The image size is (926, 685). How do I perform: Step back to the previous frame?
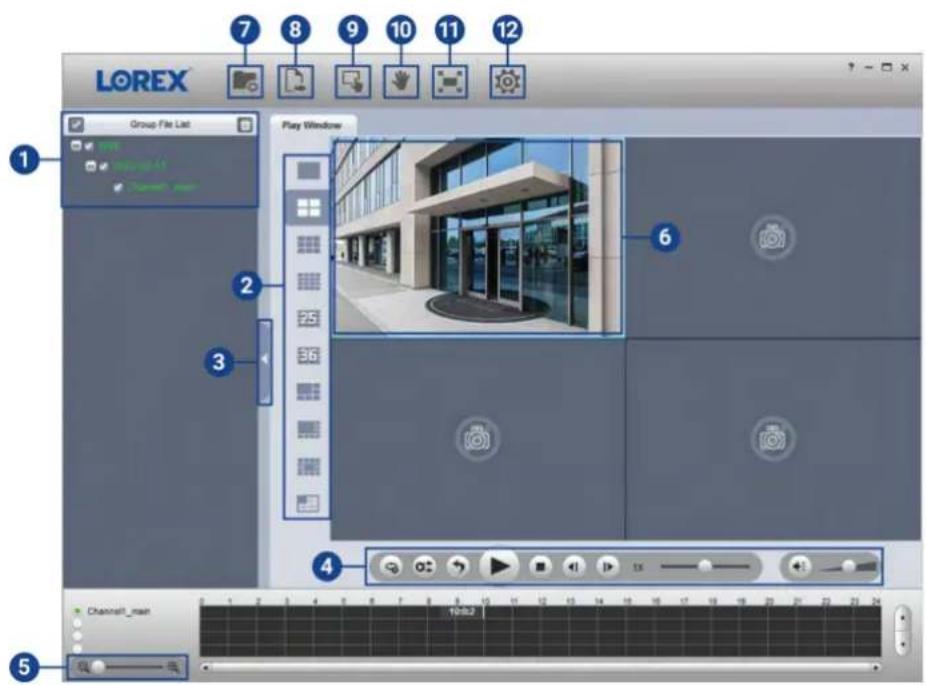pyautogui.click(x=573, y=566)
